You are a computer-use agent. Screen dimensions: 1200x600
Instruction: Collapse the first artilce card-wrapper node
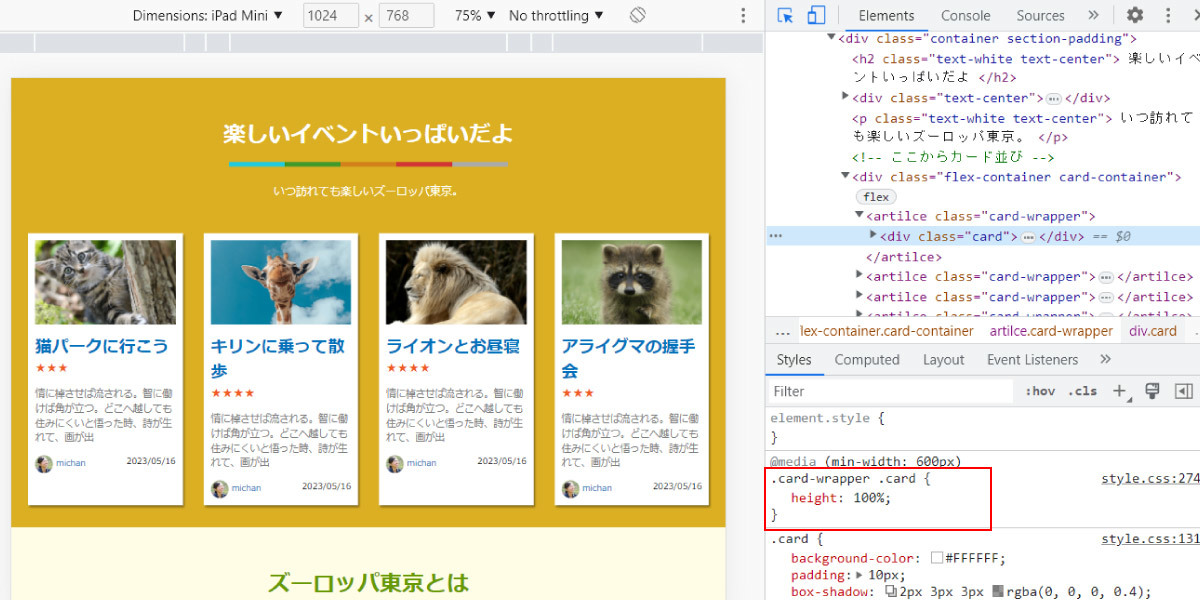pos(860,216)
